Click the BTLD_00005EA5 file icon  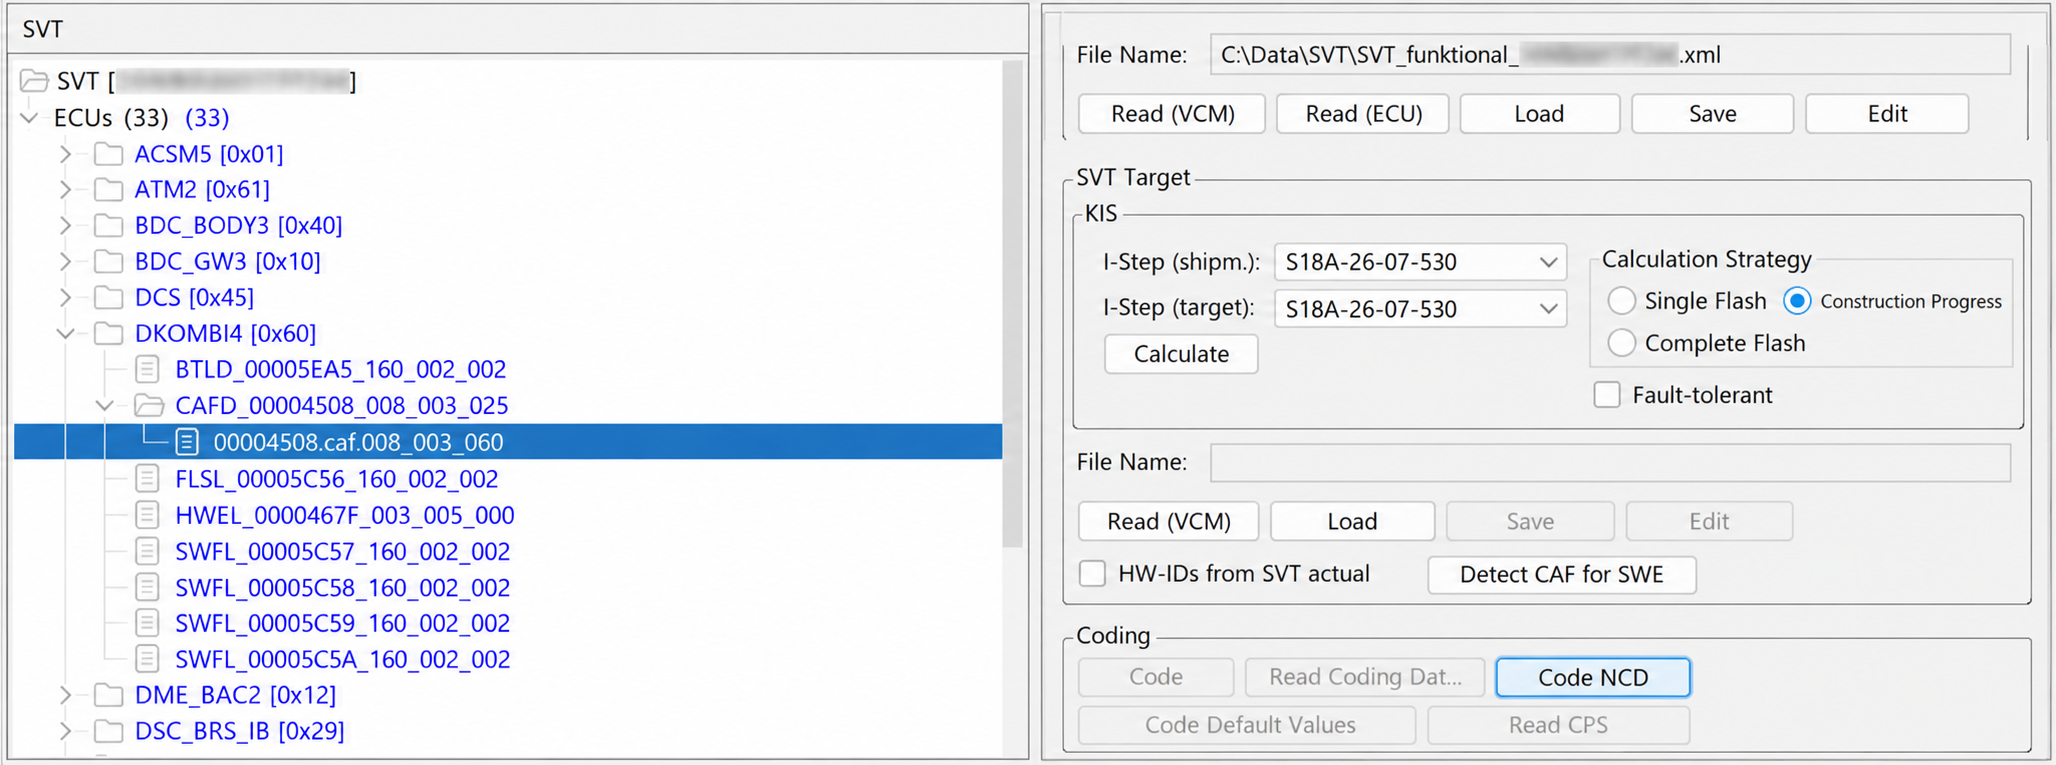click(x=147, y=369)
